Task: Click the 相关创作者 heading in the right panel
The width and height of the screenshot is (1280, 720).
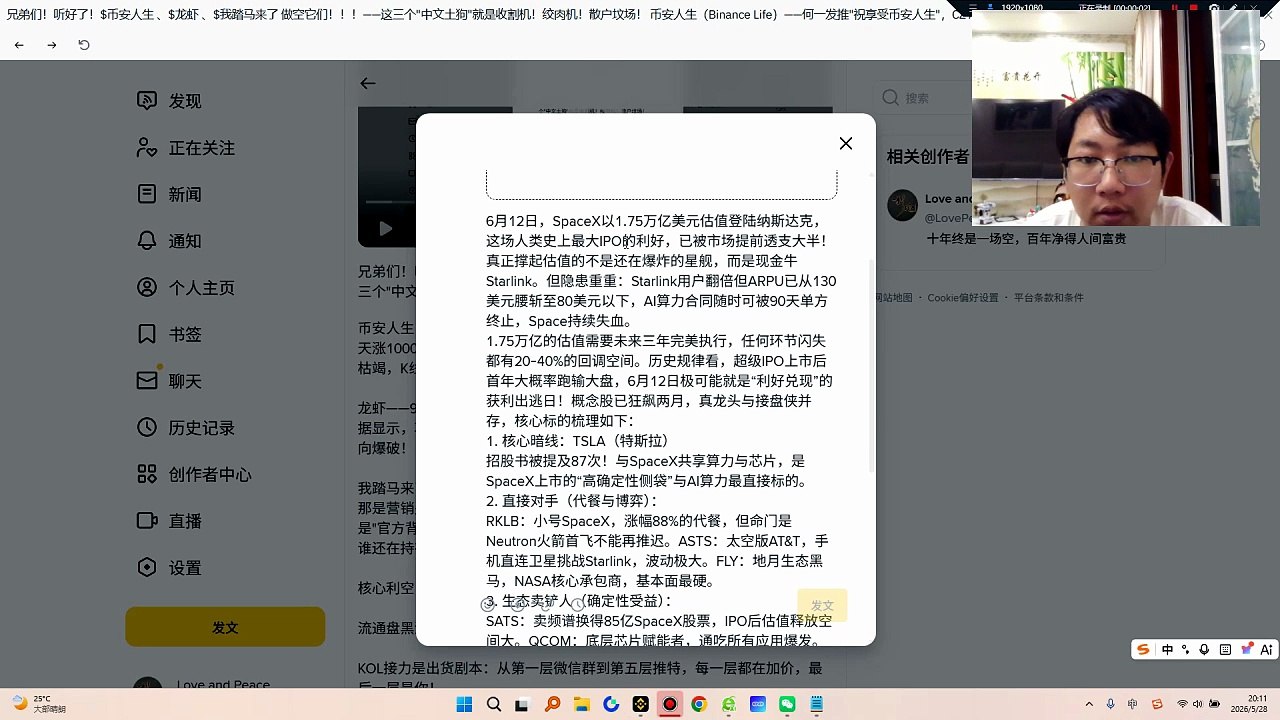Action: coord(927,157)
